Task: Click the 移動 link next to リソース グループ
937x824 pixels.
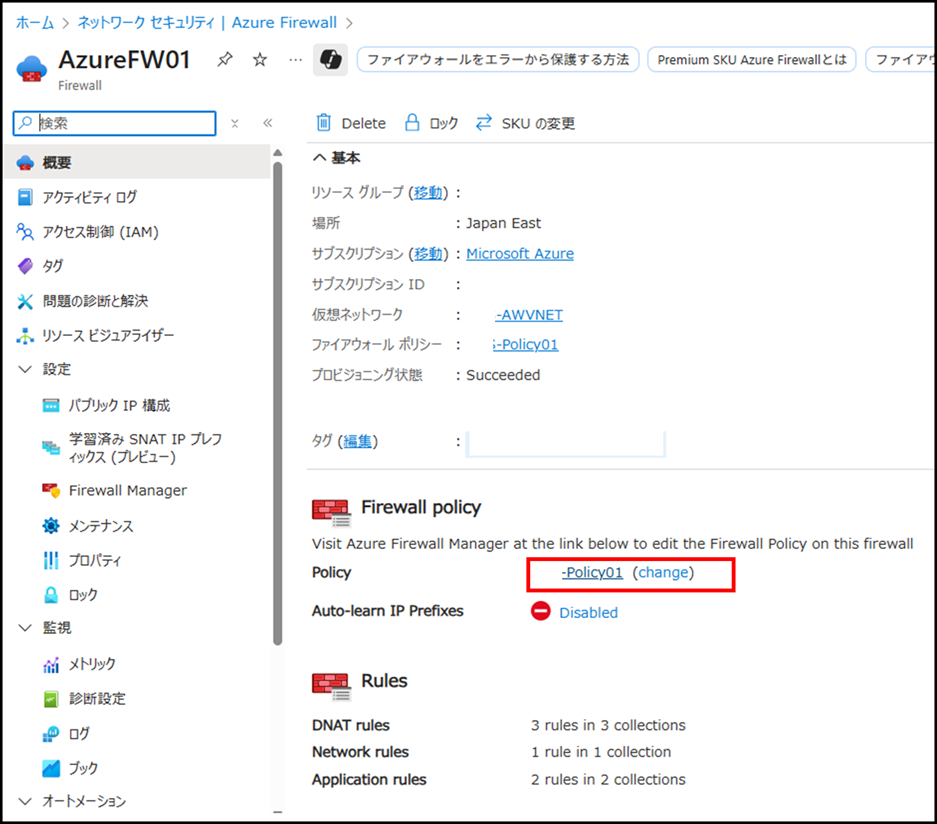Action: [x=428, y=193]
